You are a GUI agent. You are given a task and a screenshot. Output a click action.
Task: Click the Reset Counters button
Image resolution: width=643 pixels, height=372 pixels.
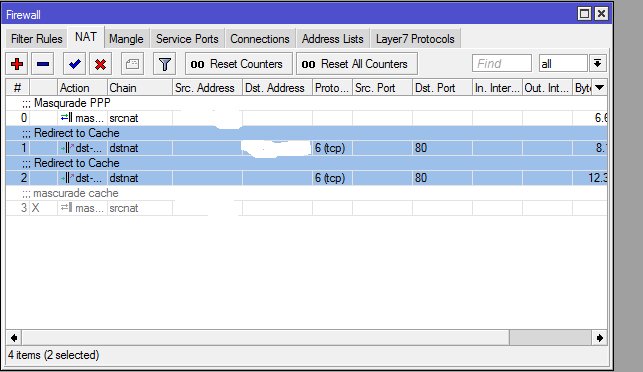coord(239,64)
